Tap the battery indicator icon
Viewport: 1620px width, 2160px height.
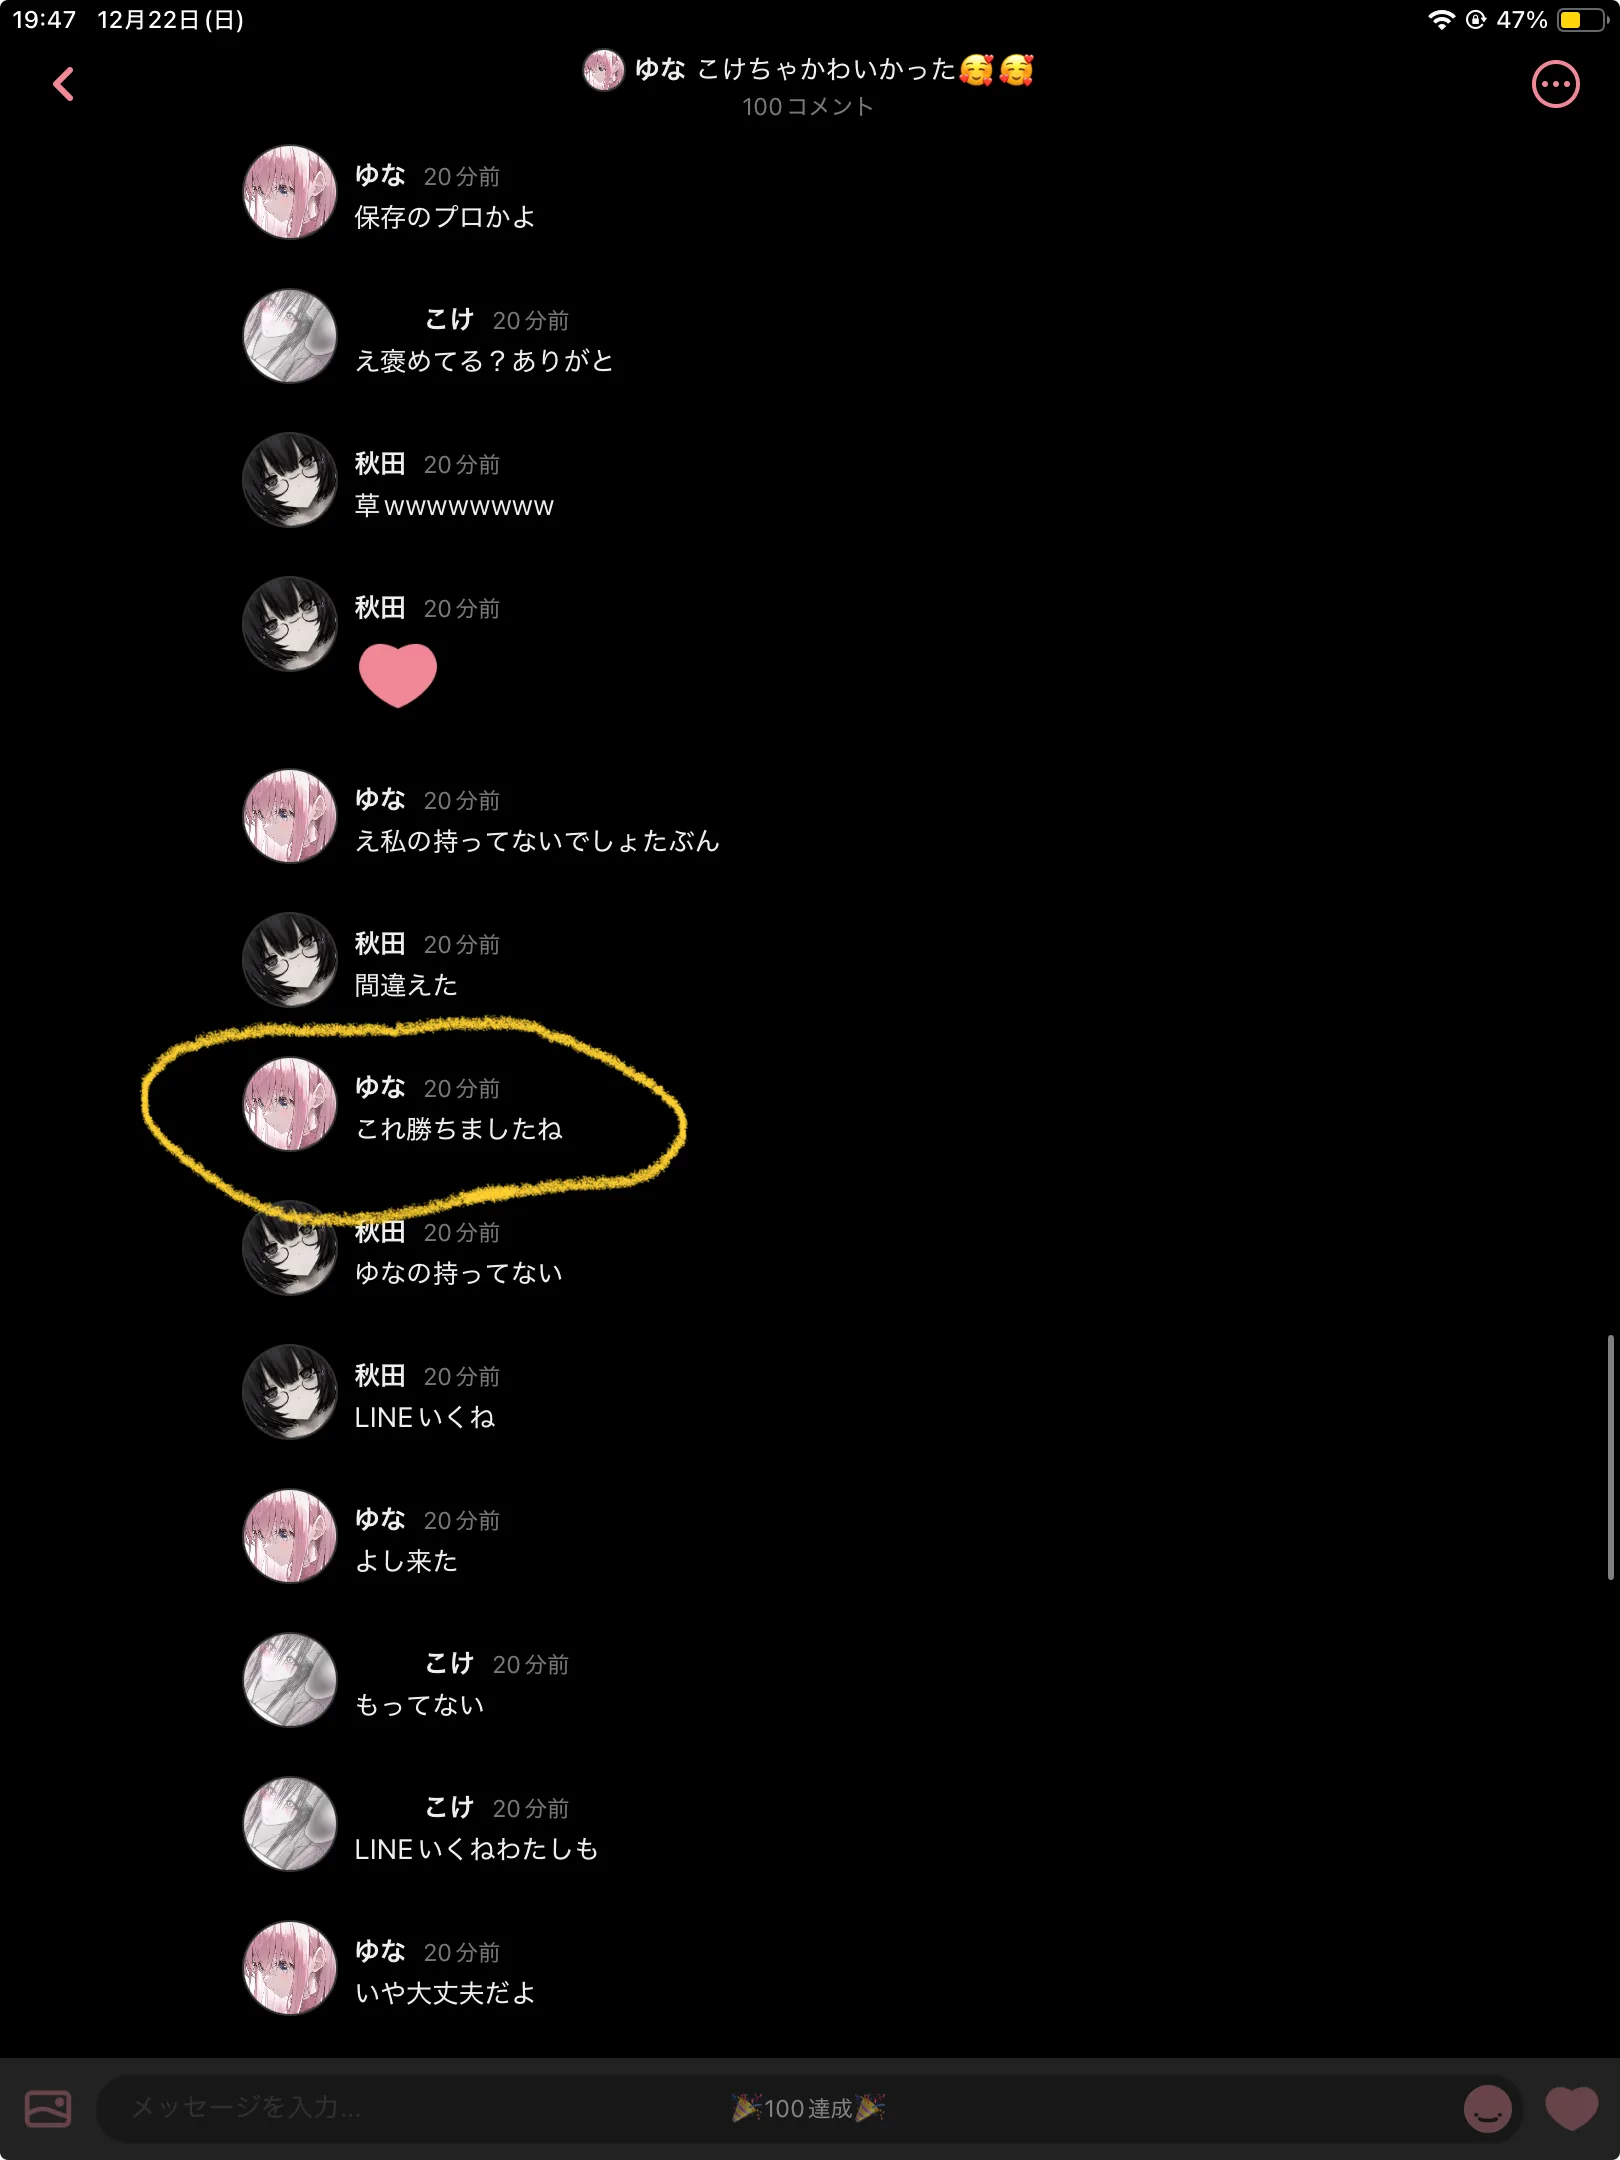1583,20
